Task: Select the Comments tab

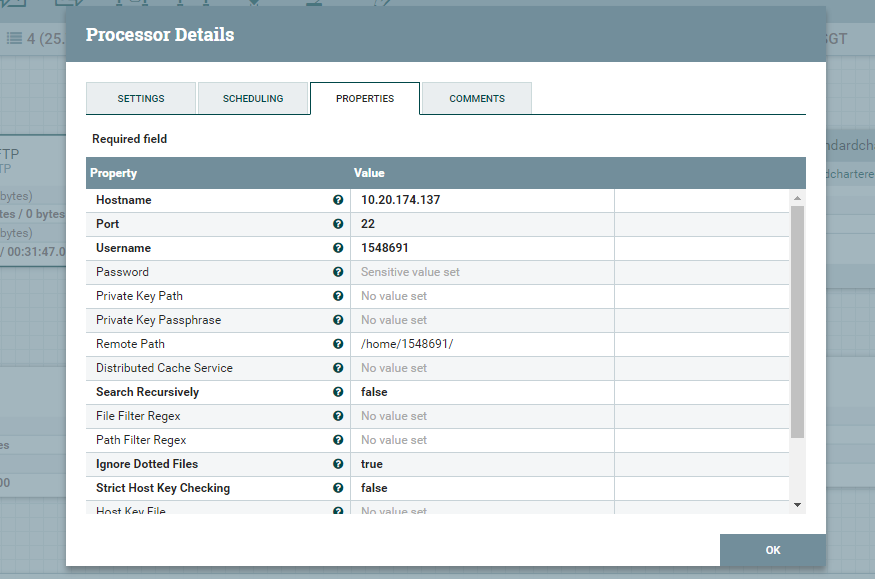Action: pos(477,99)
